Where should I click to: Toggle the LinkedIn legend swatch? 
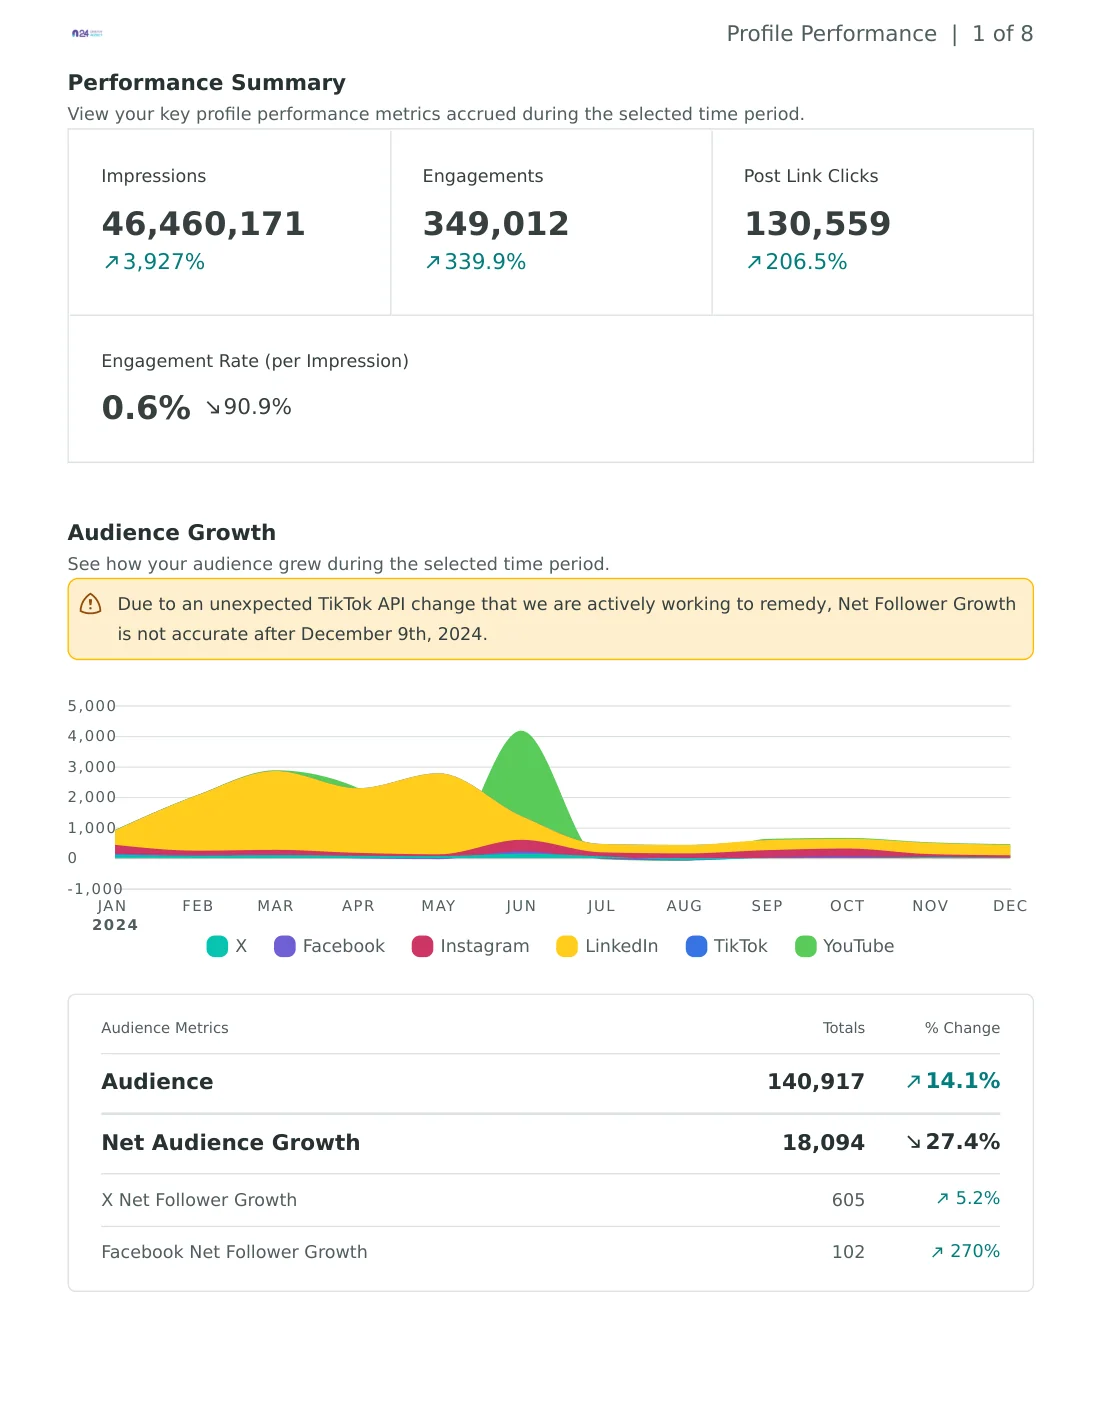[x=567, y=946]
